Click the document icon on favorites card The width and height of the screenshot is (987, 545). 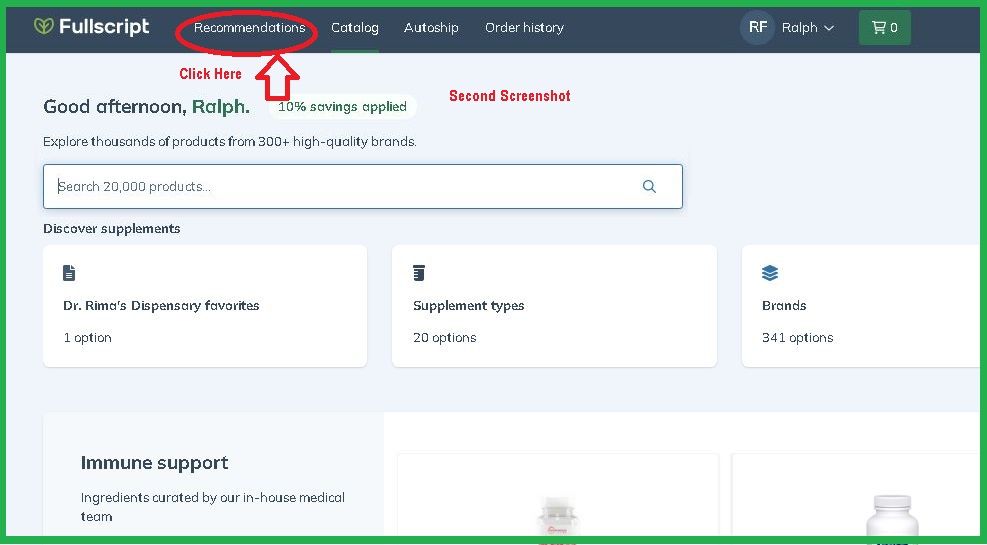click(69, 273)
